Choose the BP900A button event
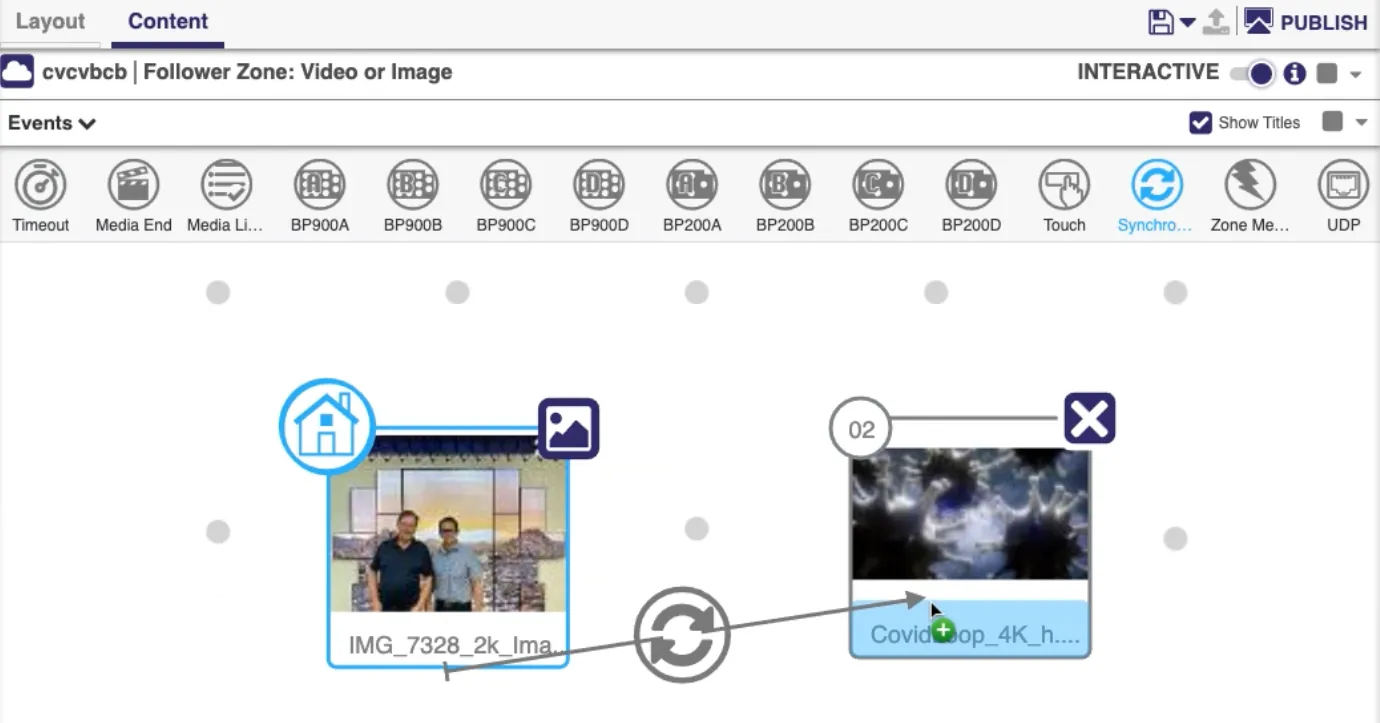The width and height of the screenshot is (1380, 723). point(320,185)
